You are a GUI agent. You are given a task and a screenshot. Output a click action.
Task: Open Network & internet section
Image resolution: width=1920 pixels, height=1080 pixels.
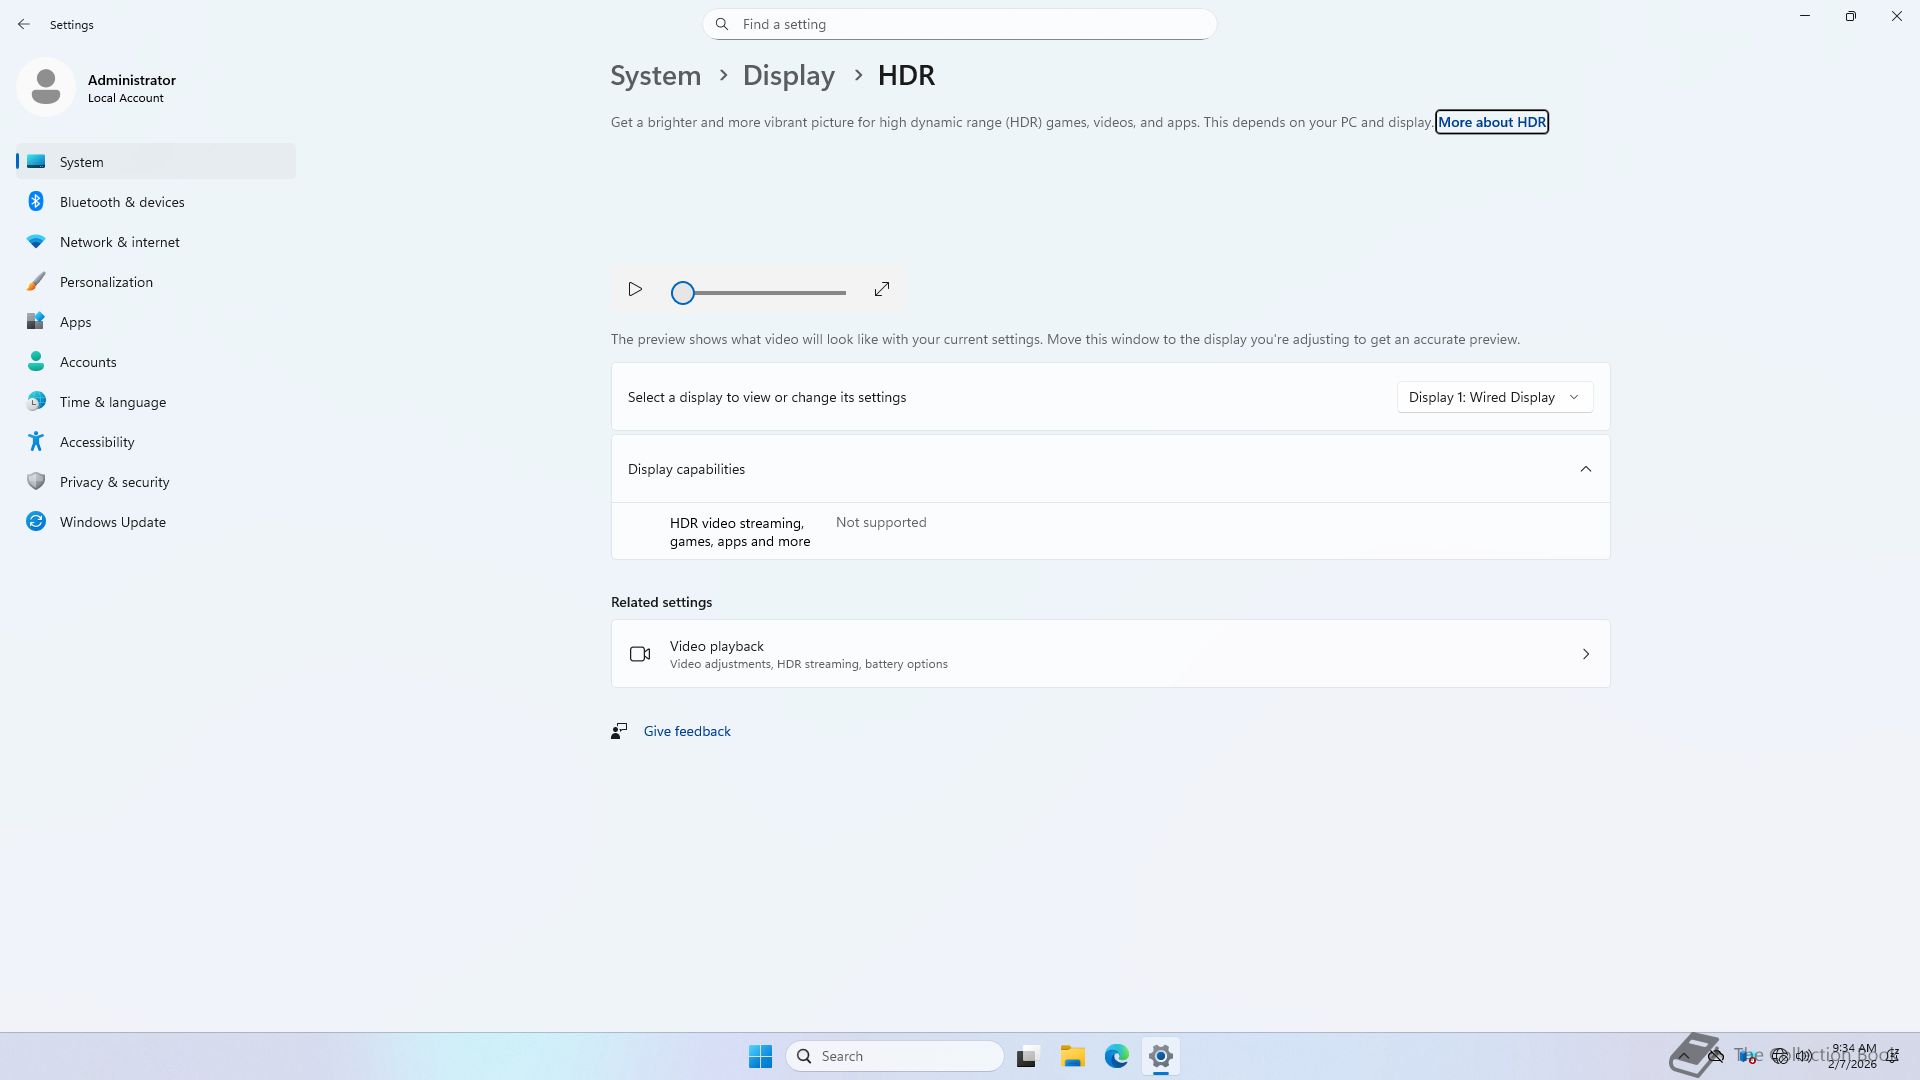pyautogui.click(x=119, y=242)
